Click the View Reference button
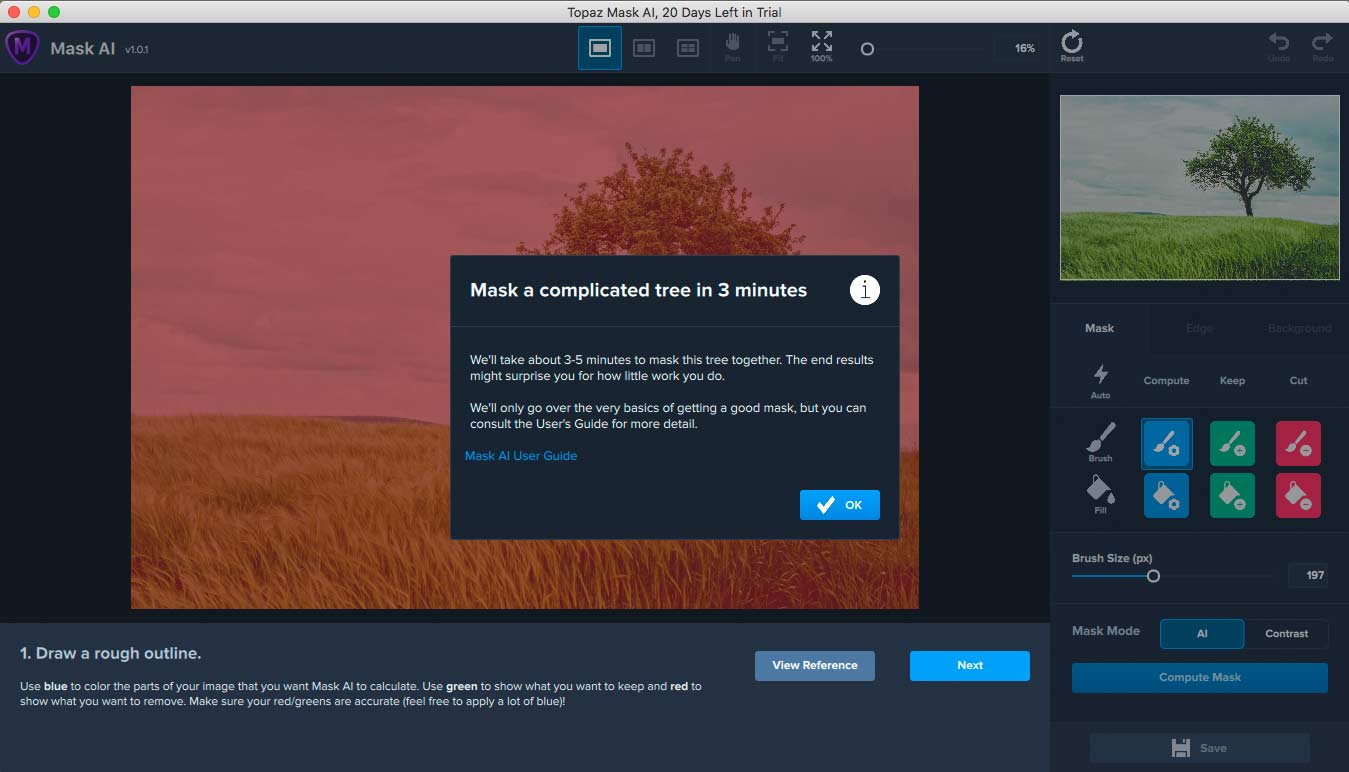1349x772 pixels. point(815,665)
